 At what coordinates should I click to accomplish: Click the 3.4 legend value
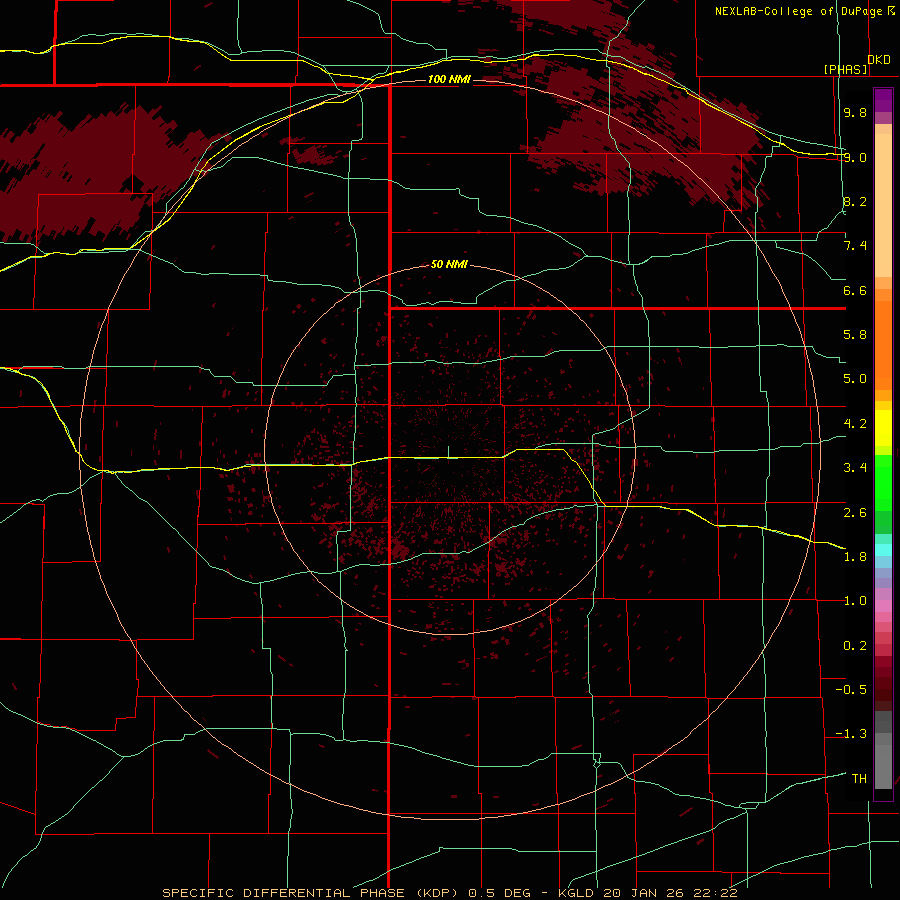(855, 468)
